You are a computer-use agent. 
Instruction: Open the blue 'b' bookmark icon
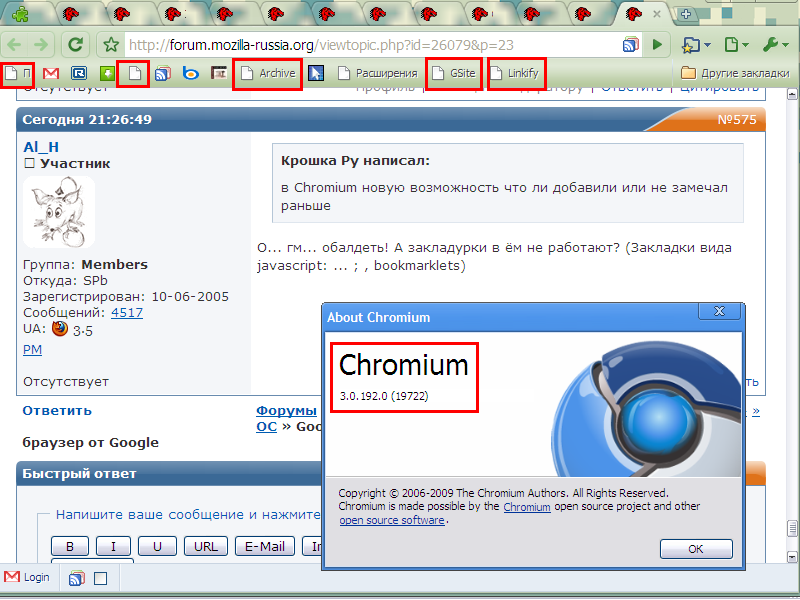(191, 73)
